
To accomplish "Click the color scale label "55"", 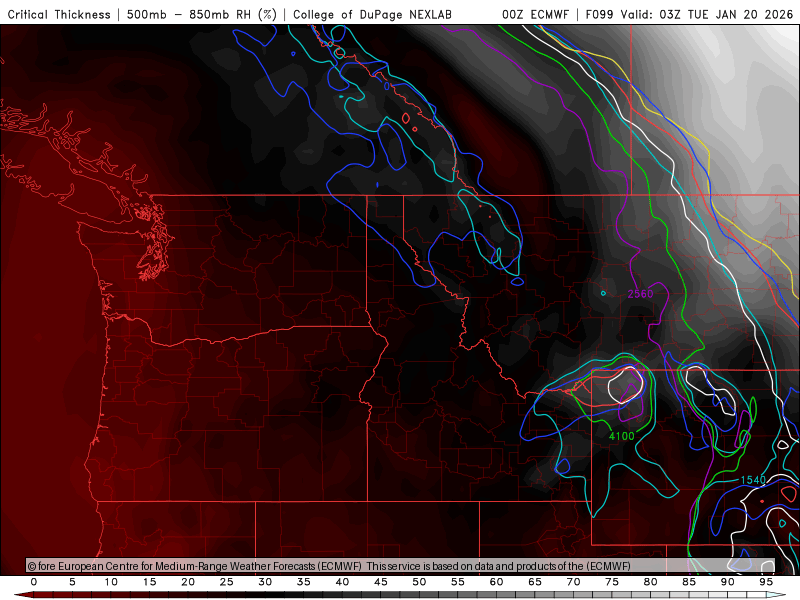I will click(458, 582).
